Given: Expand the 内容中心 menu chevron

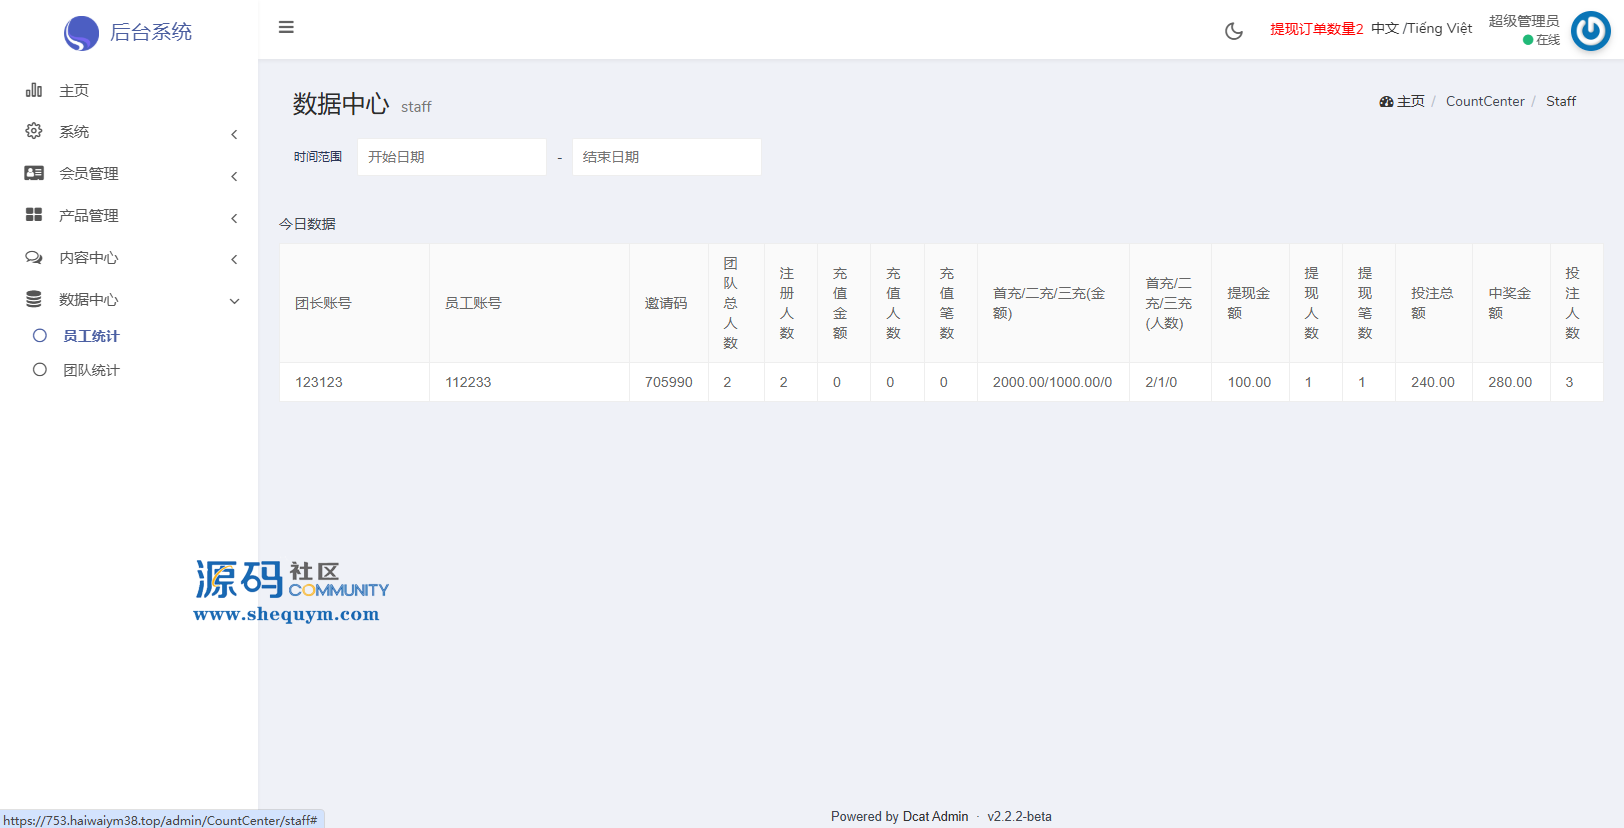Looking at the screenshot, I should coord(234,259).
